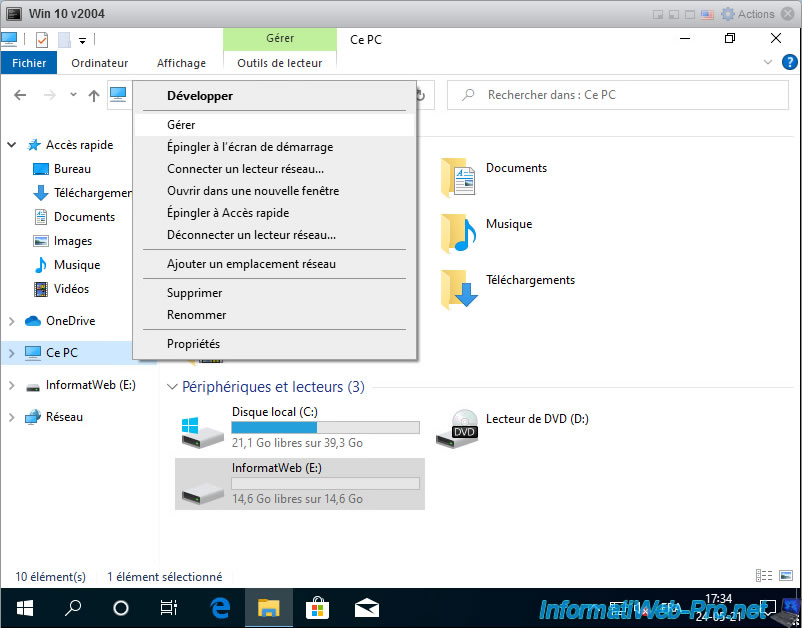This screenshot has height=628, width=802.
Task: Click the Disque local (C:) usage bar
Action: click(x=325, y=428)
